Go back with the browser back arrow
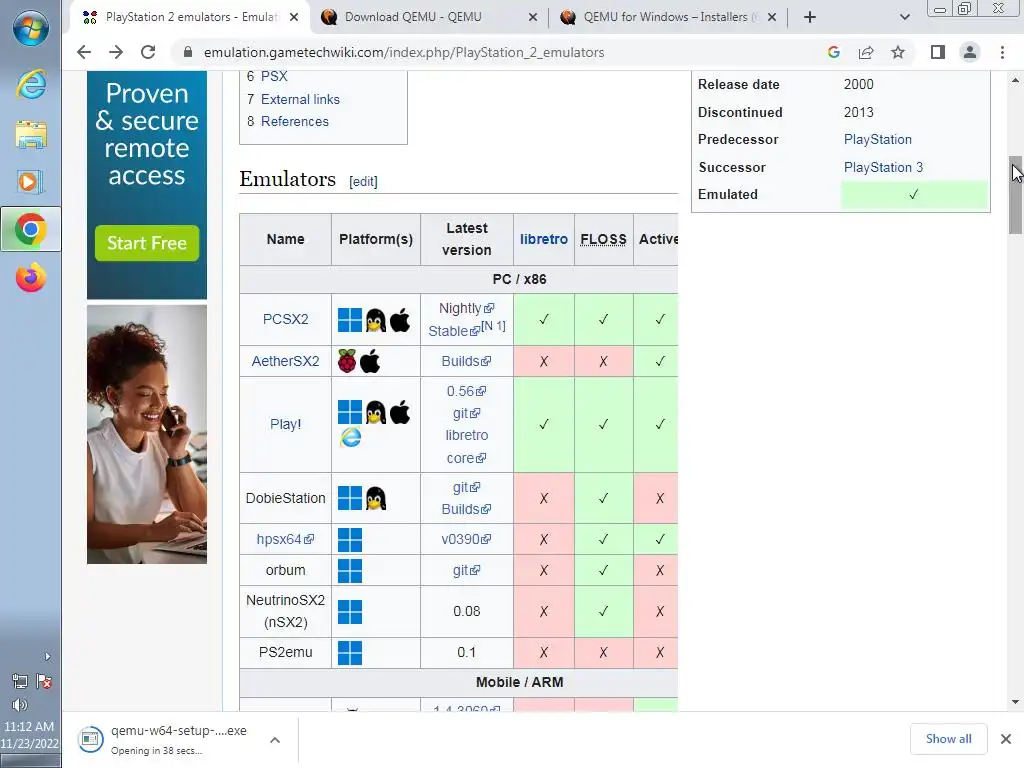The height and width of the screenshot is (768, 1024). tap(84, 52)
